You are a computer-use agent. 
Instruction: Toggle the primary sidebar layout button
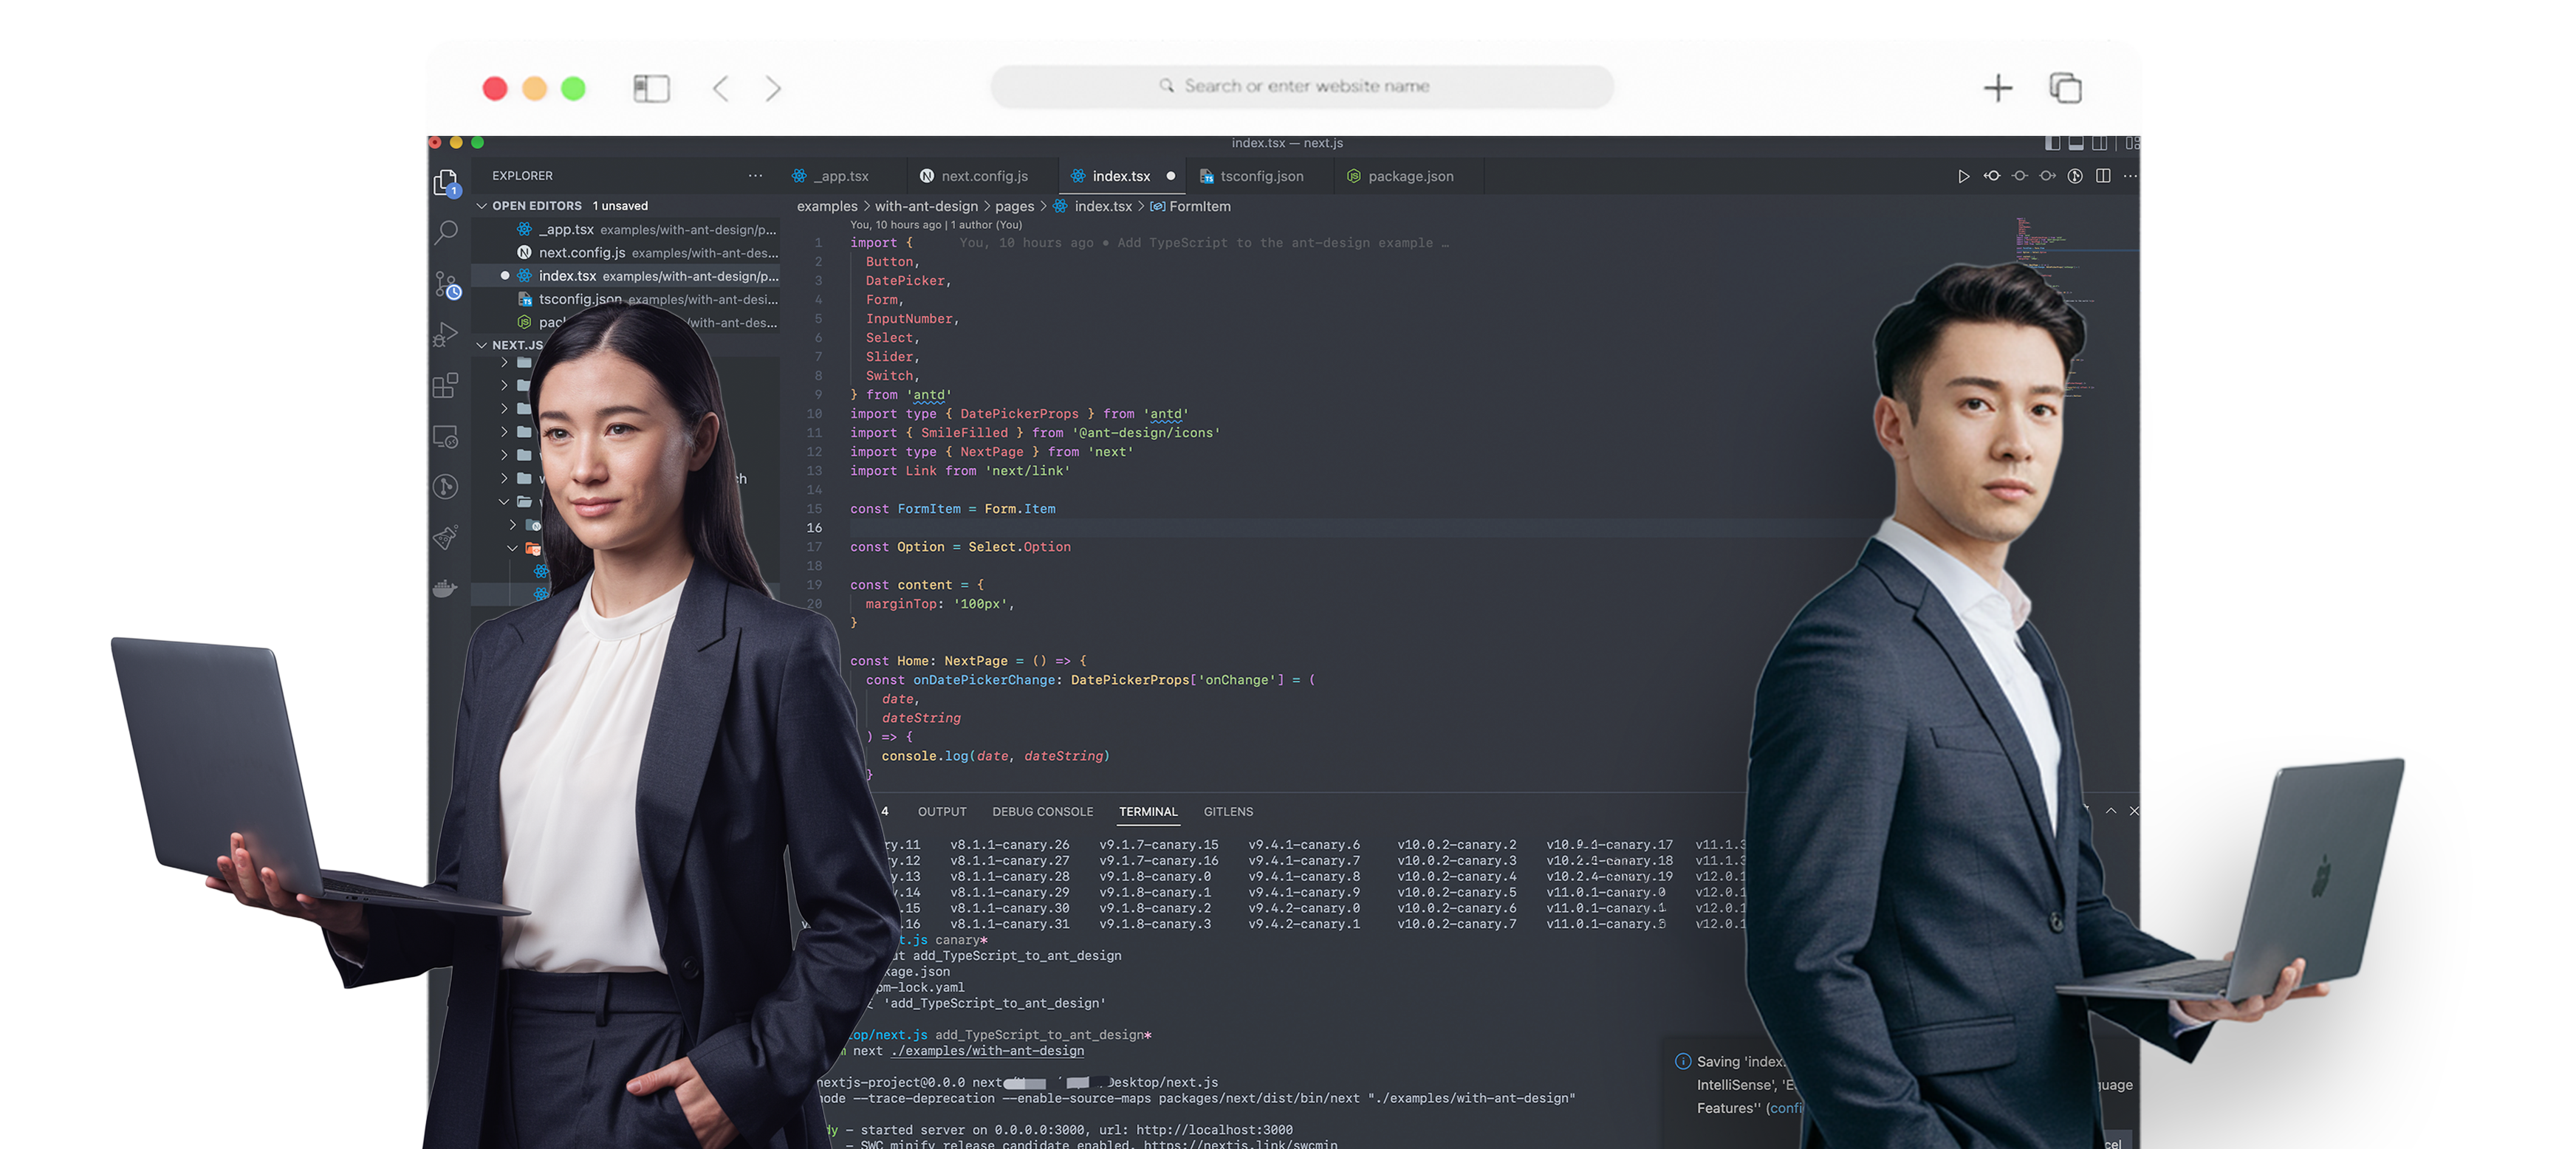pyautogui.click(x=2052, y=143)
